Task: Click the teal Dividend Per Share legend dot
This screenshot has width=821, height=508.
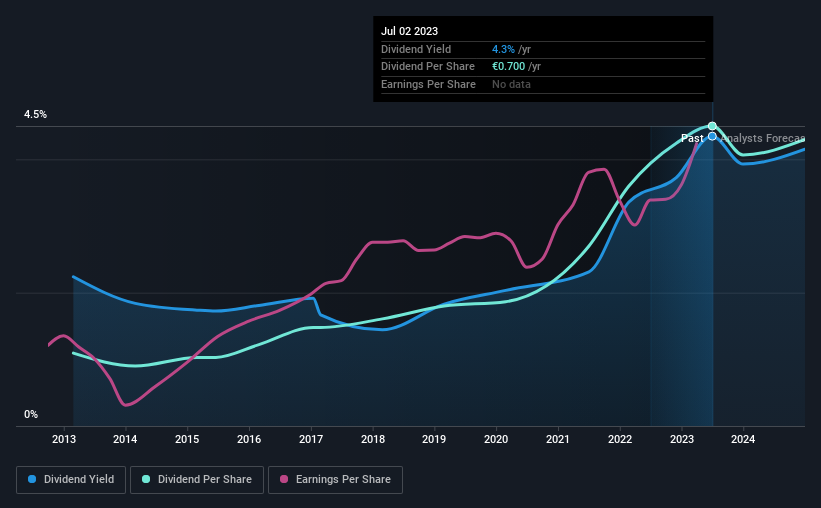Action: [x=146, y=479]
